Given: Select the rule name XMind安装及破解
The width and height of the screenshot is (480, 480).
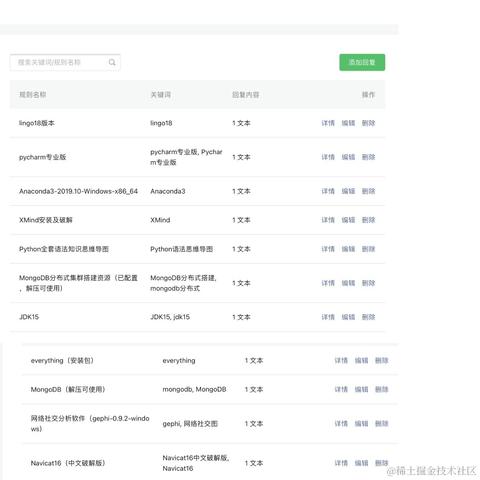Looking at the screenshot, I should coord(46,220).
